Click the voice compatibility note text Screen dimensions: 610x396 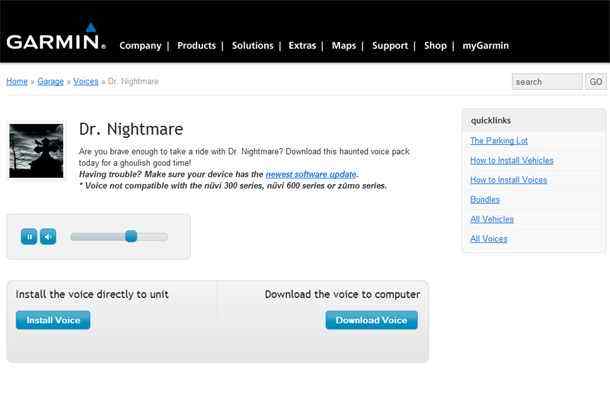[x=233, y=186]
